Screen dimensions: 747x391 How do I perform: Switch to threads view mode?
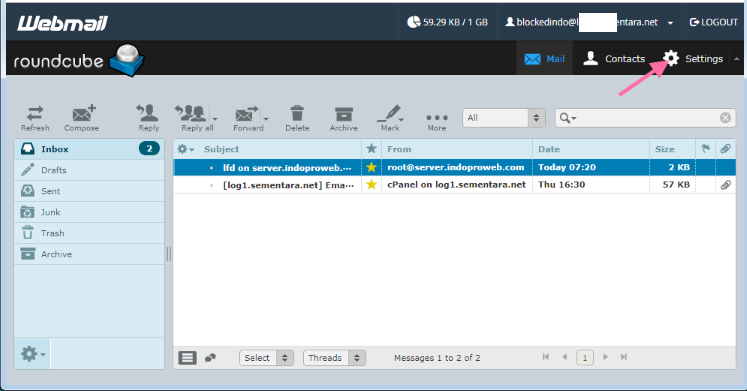(210, 358)
